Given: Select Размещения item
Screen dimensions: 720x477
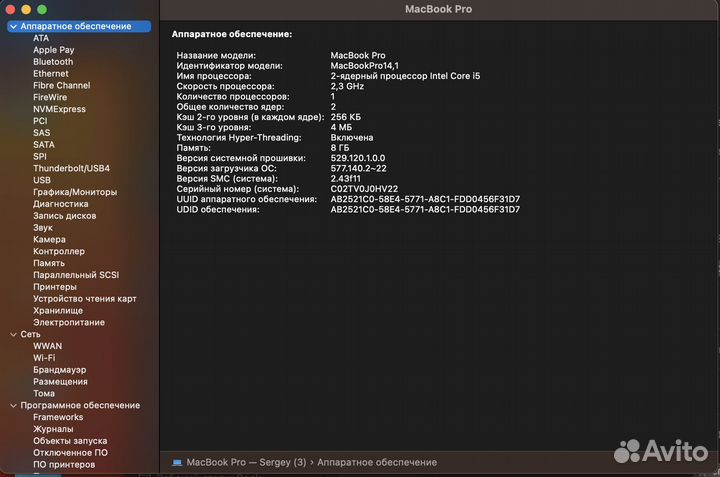Looking at the screenshot, I should 60,382.
